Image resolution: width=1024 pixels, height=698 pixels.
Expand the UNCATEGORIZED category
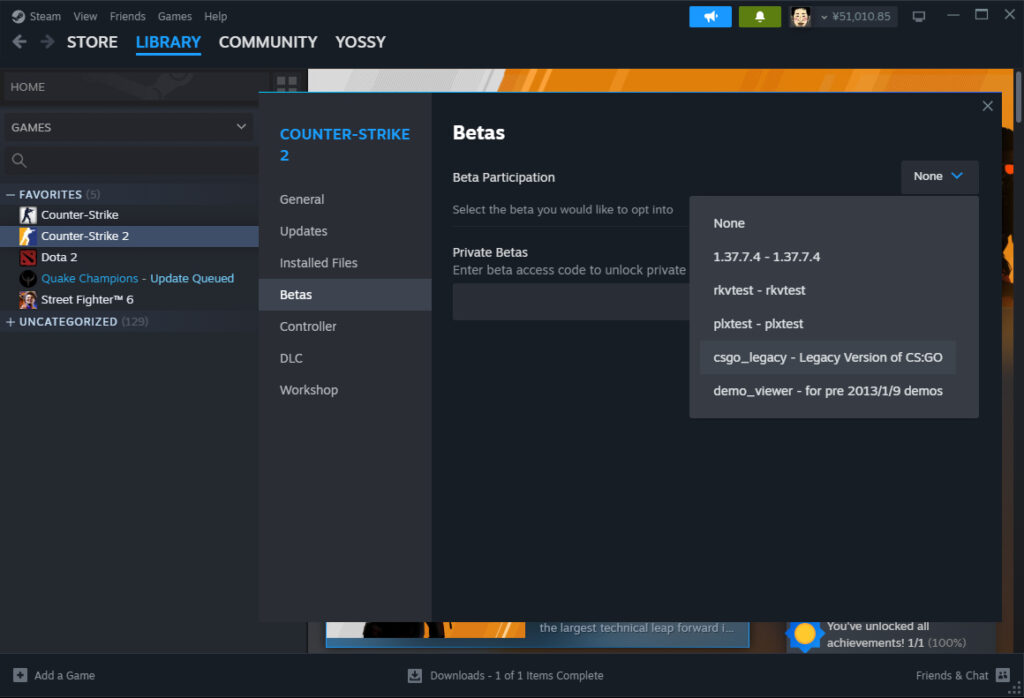coord(10,321)
